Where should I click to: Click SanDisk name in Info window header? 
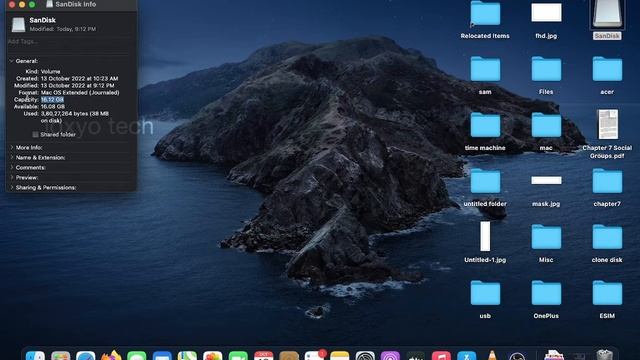tap(42, 20)
